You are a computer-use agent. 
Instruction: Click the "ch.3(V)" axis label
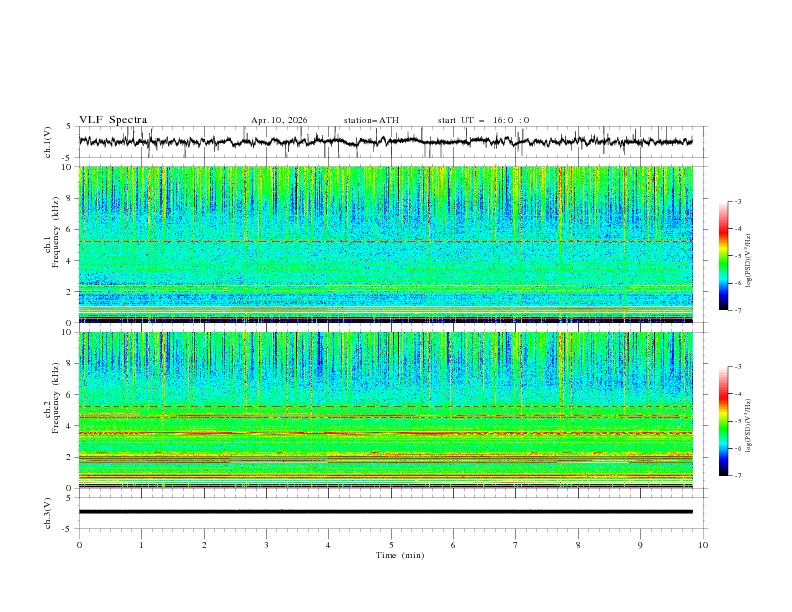pos(48,513)
